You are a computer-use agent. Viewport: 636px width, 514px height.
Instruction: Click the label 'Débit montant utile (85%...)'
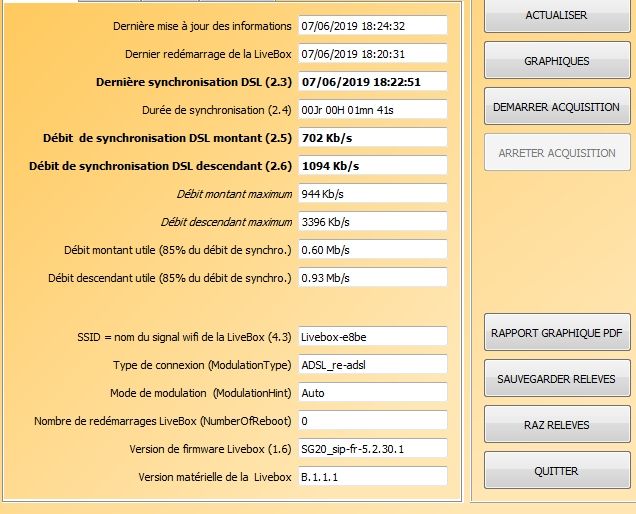pyautogui.click(x=178, y=250)
